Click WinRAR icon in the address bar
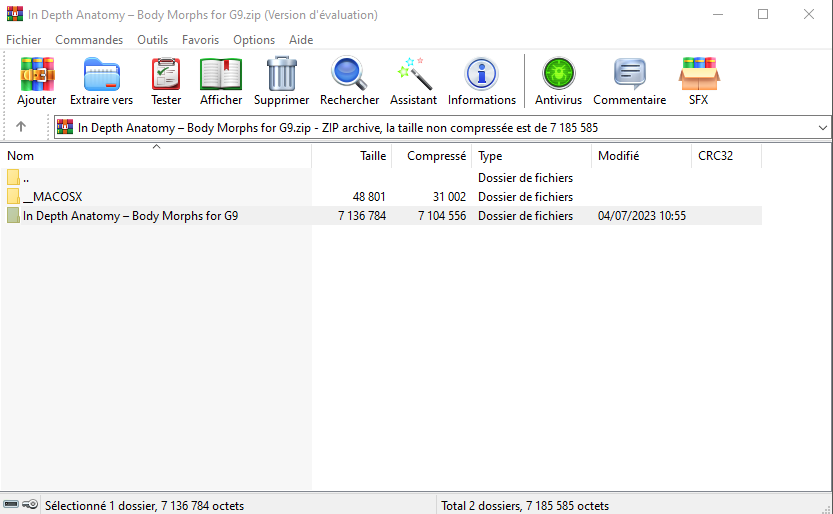This screenshot has height=514, width=833. coord(65,127)
